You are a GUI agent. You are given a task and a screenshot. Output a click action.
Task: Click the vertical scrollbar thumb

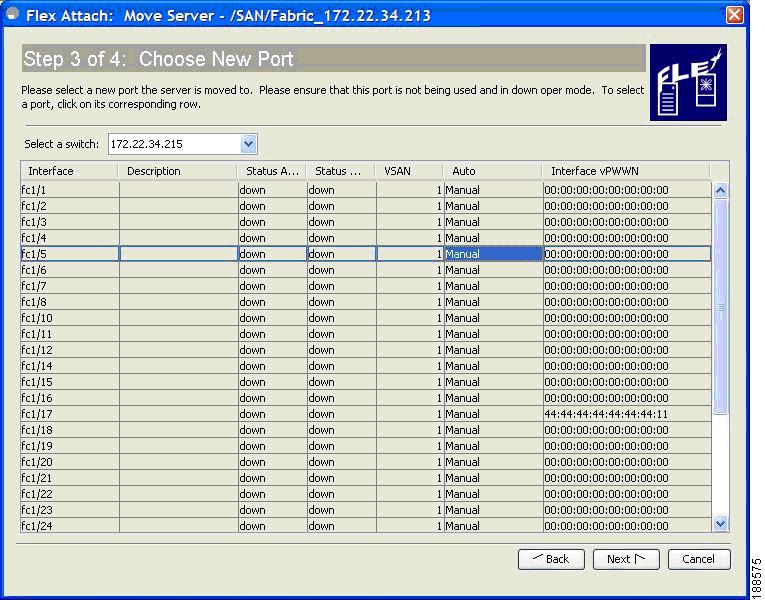721,307
